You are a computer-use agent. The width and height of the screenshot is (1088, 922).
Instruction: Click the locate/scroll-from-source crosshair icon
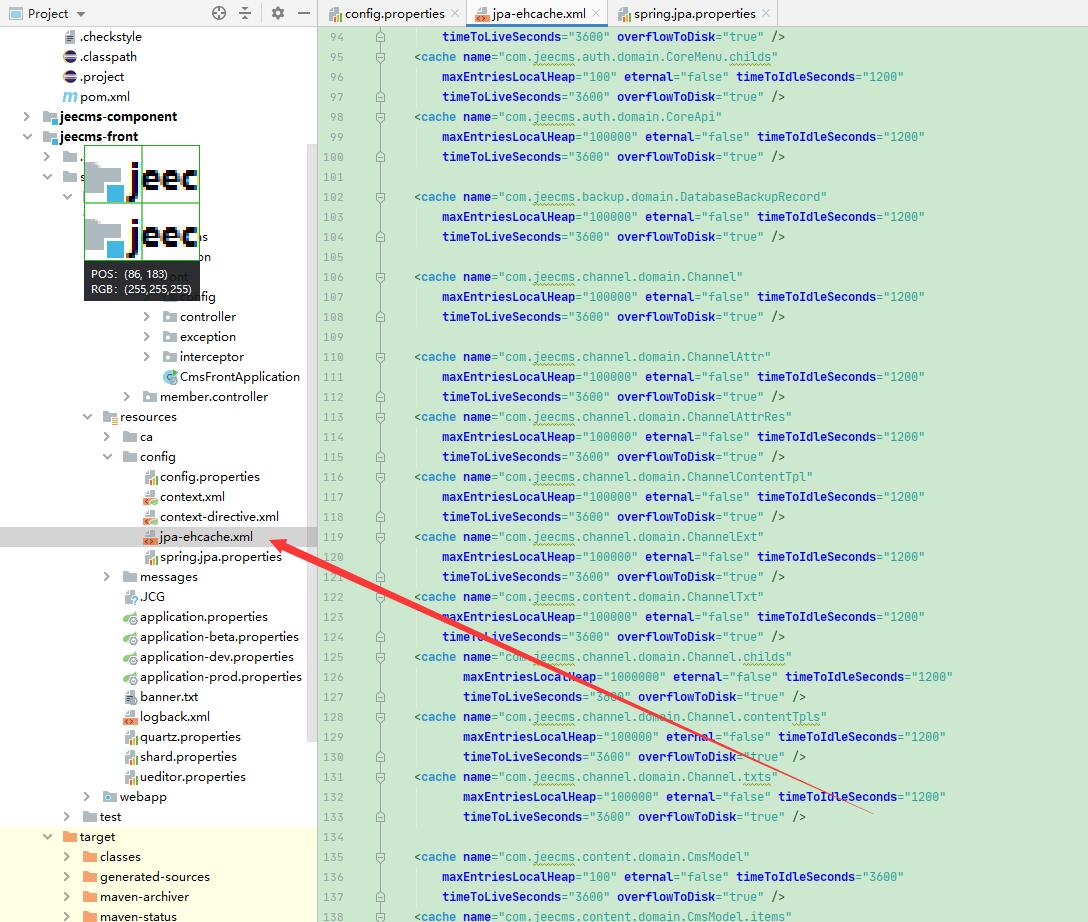point(219,13)
